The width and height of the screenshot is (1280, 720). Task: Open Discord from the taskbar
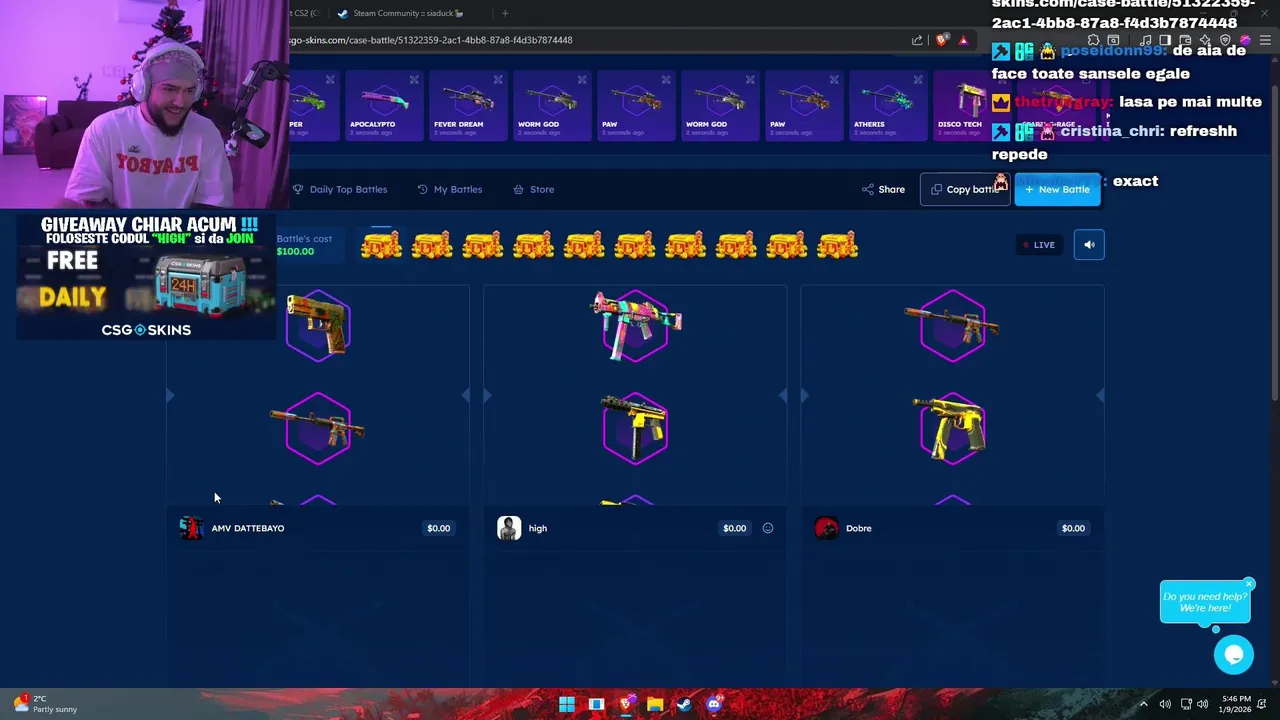coord(713,705)
